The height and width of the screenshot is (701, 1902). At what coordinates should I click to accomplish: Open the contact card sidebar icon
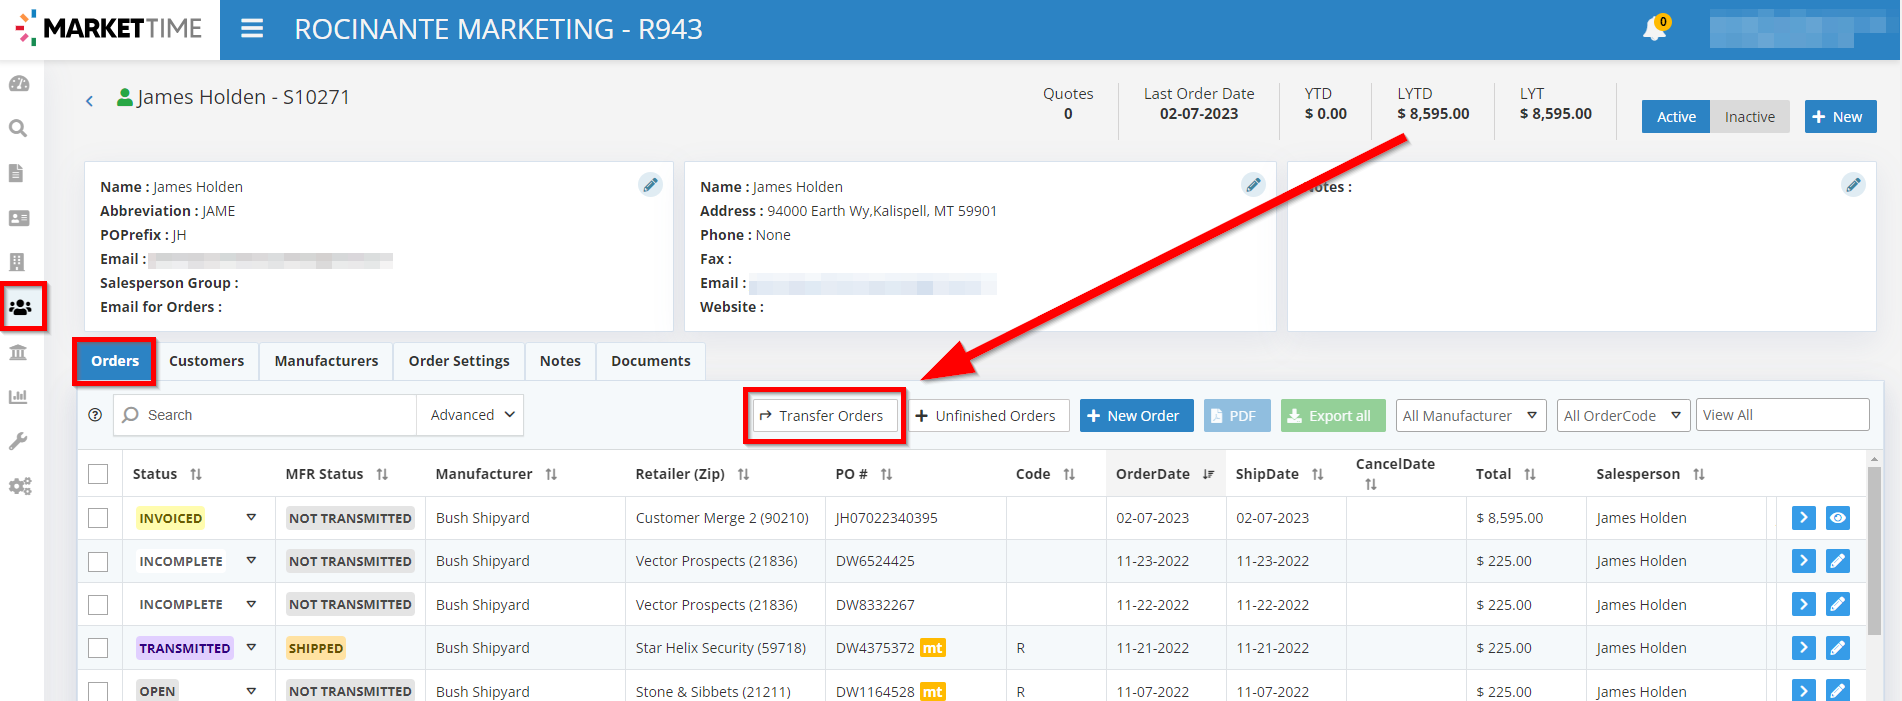19,218
